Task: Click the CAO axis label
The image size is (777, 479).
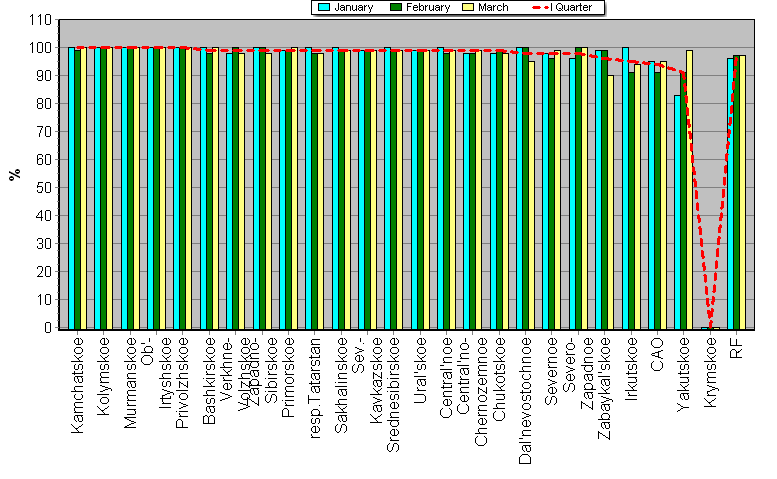Action: click(657, 355)
